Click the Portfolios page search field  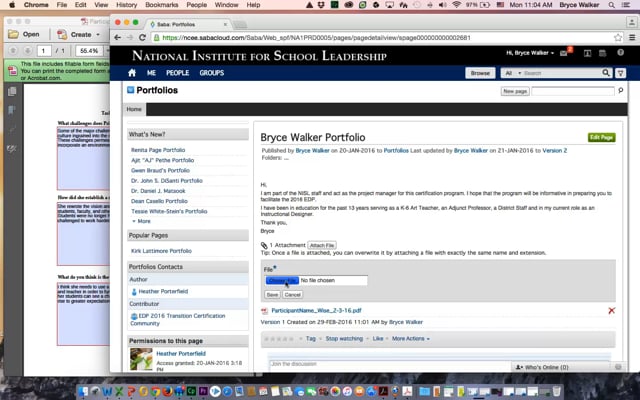point(573,91)
